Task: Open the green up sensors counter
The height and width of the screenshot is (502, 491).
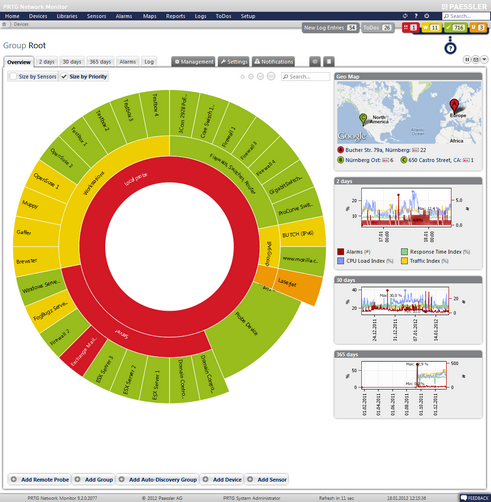Action: 456,28
